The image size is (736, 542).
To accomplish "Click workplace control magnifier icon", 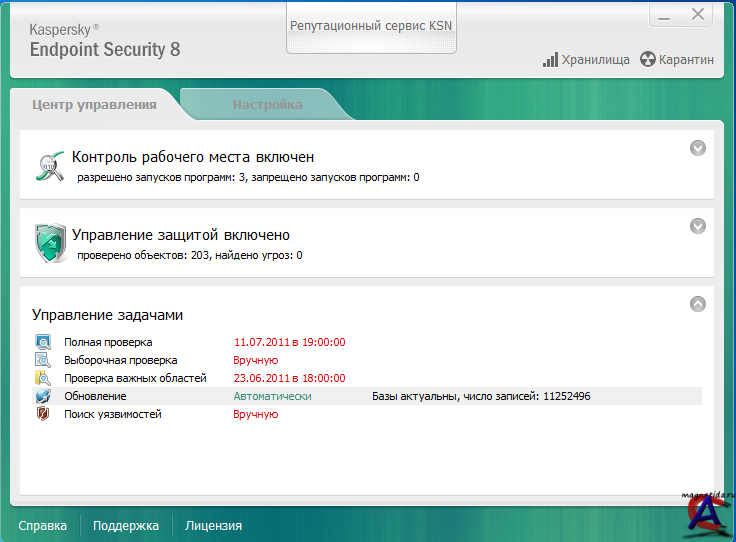I will coord(50,166).
